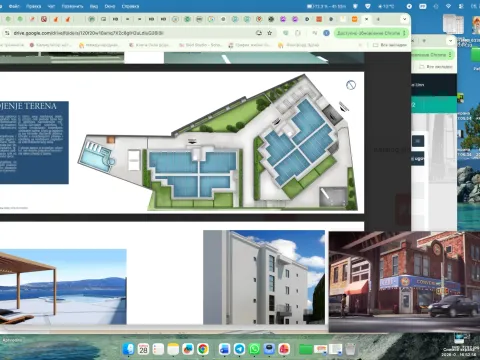Click the teal banner in background Chrome window

(434, 104)
